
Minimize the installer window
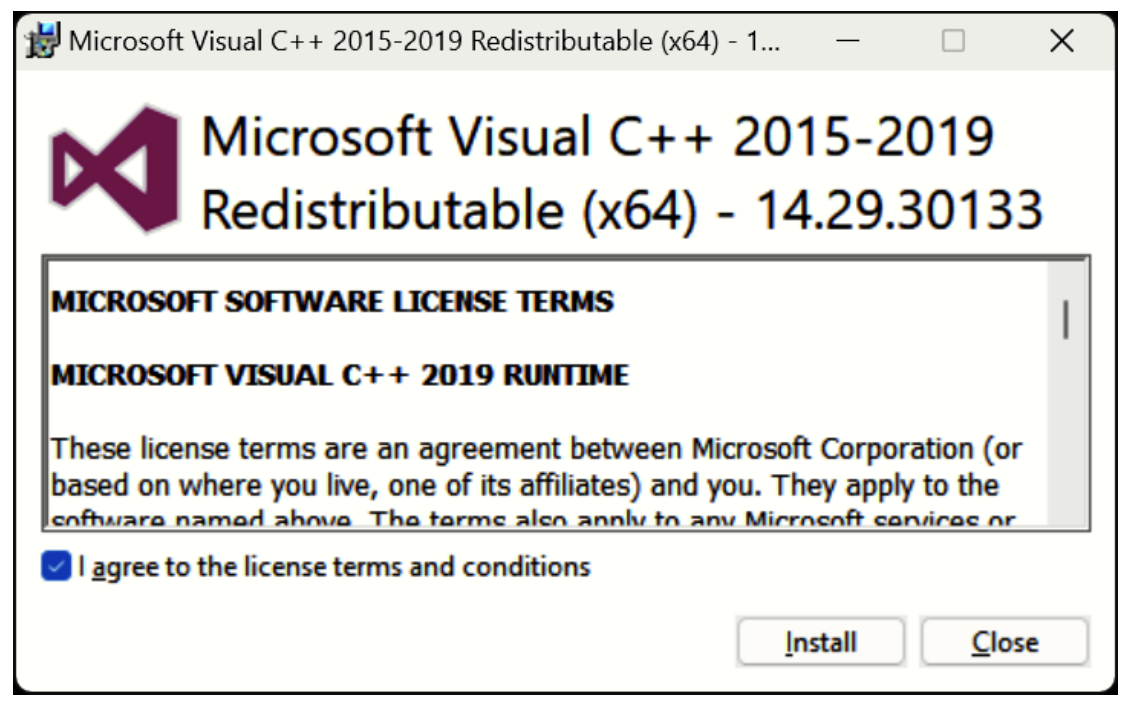coord(848,42)
